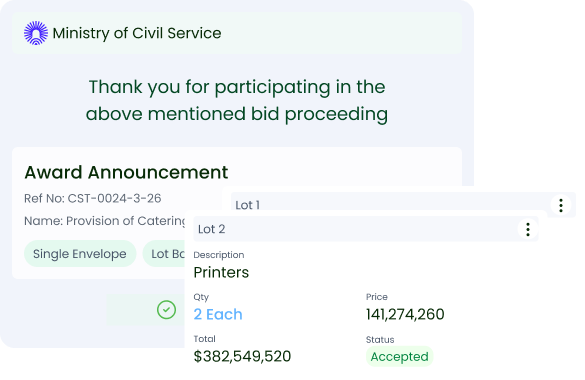
Task: Click the Ministry of Civil Service logo icon
Action: tap(36, 33)
